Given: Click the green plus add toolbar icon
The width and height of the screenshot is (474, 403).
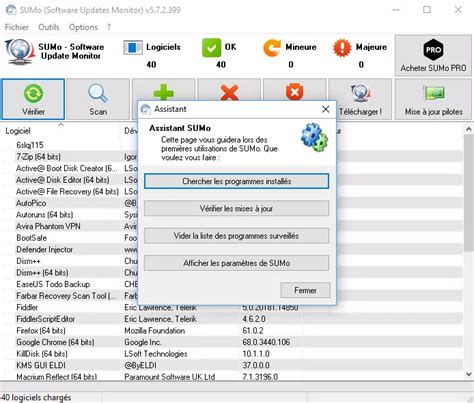Looking at the screenshot, I should point(163,92).
